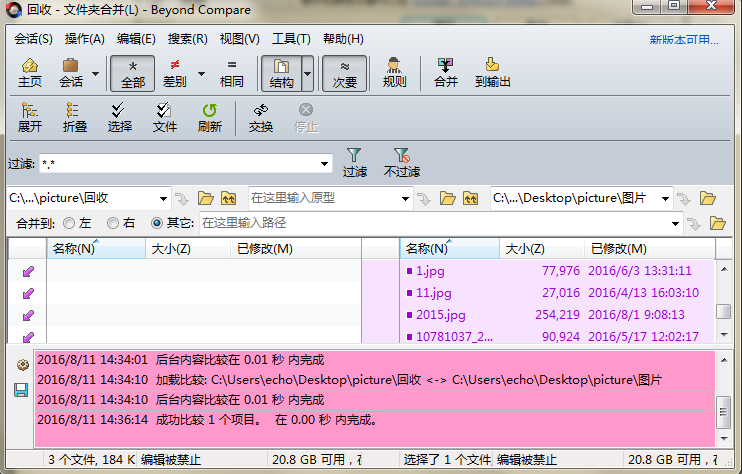Select file 11.jpg in right pane
This screenshot has width=742, height=474.
pos(557,293)
